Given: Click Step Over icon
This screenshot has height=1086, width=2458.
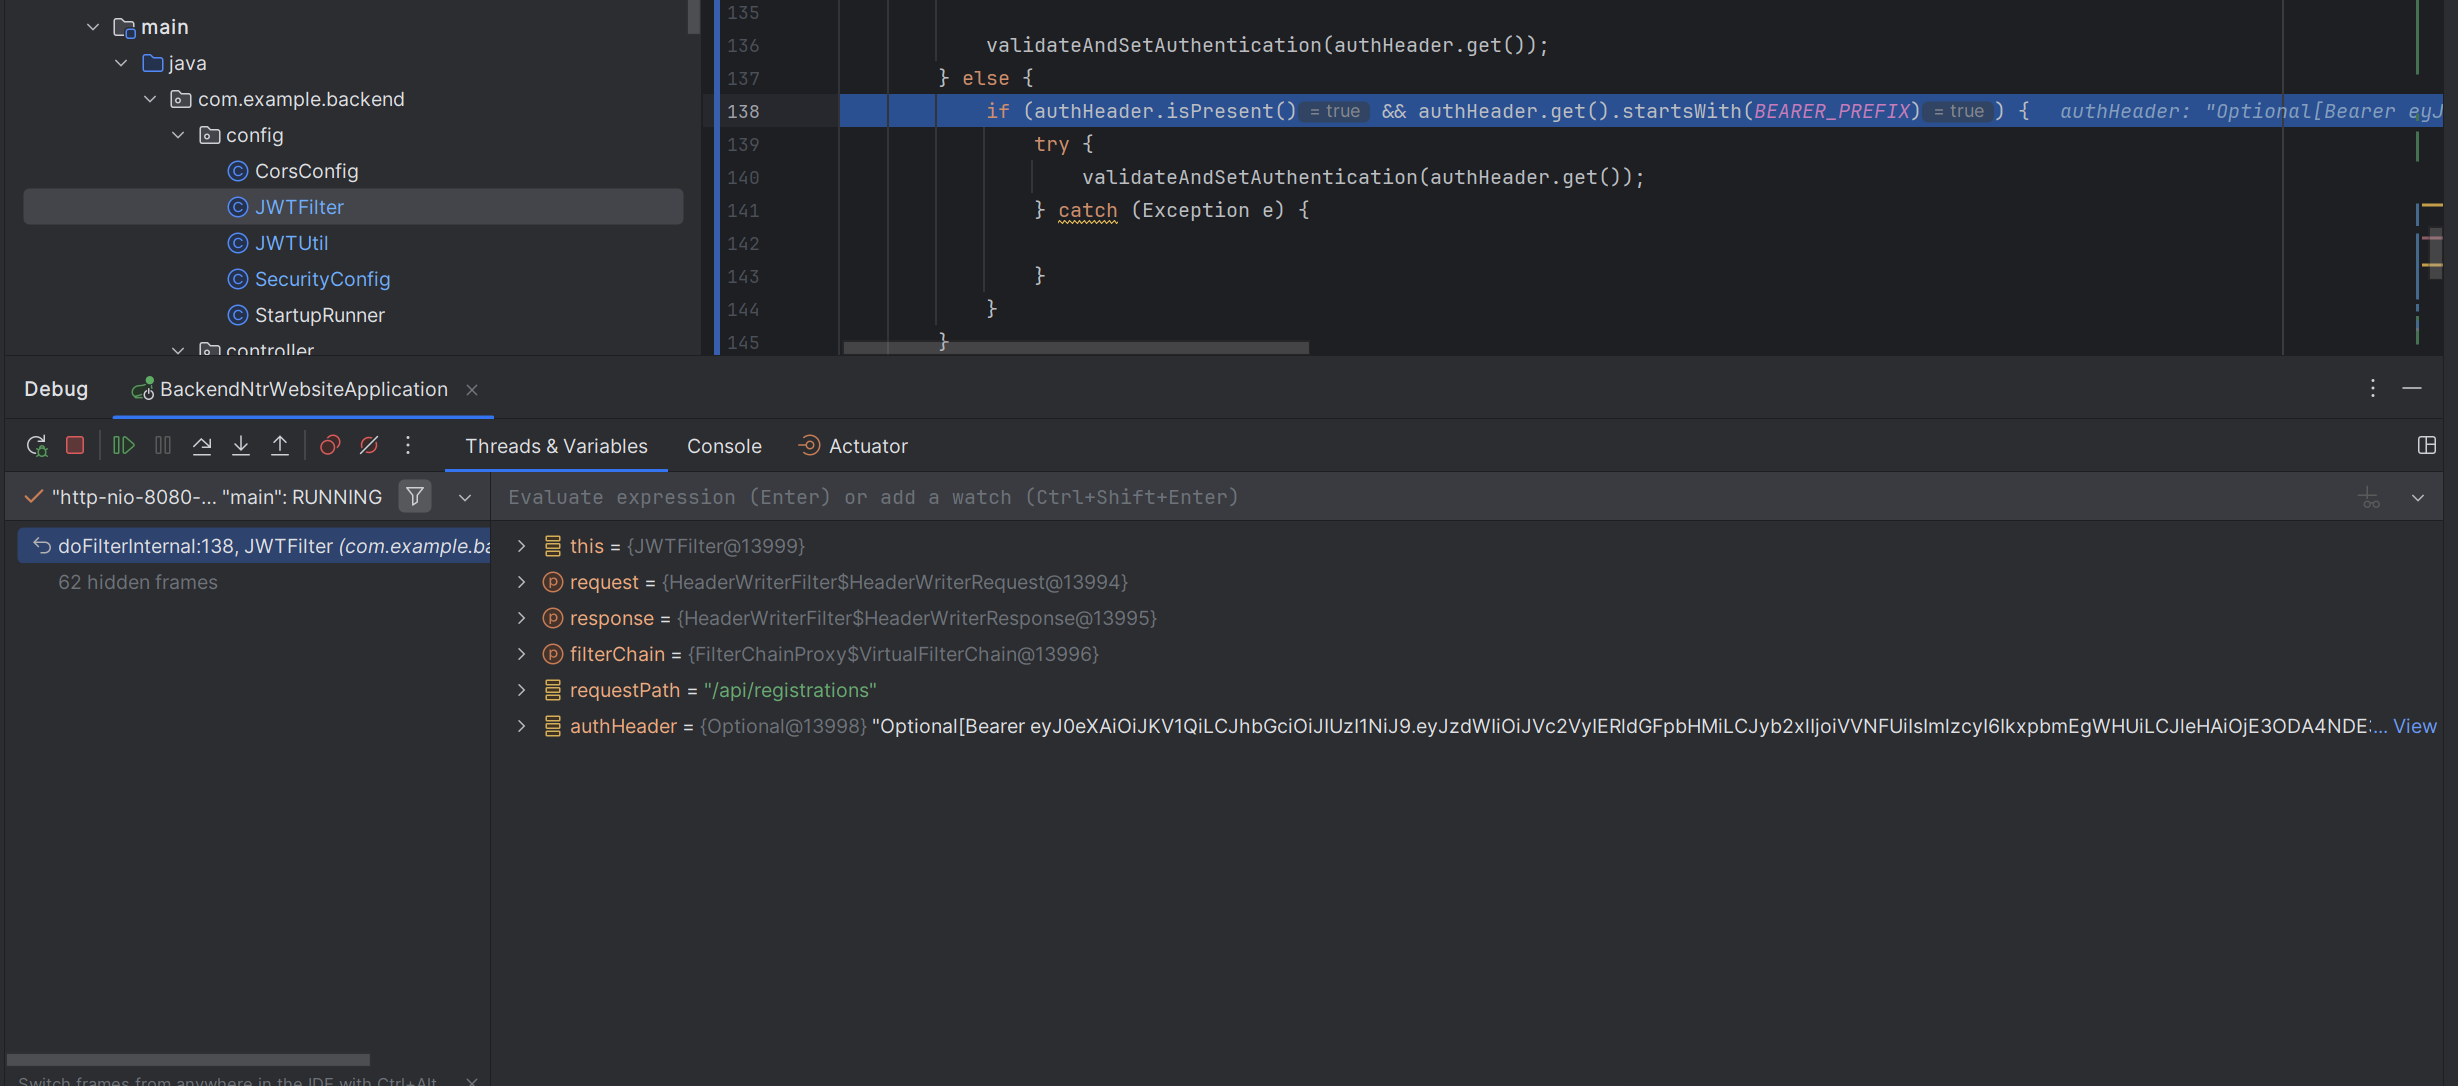Looking at the screenshot, I should pyautogui.click(x=202, y=446).
